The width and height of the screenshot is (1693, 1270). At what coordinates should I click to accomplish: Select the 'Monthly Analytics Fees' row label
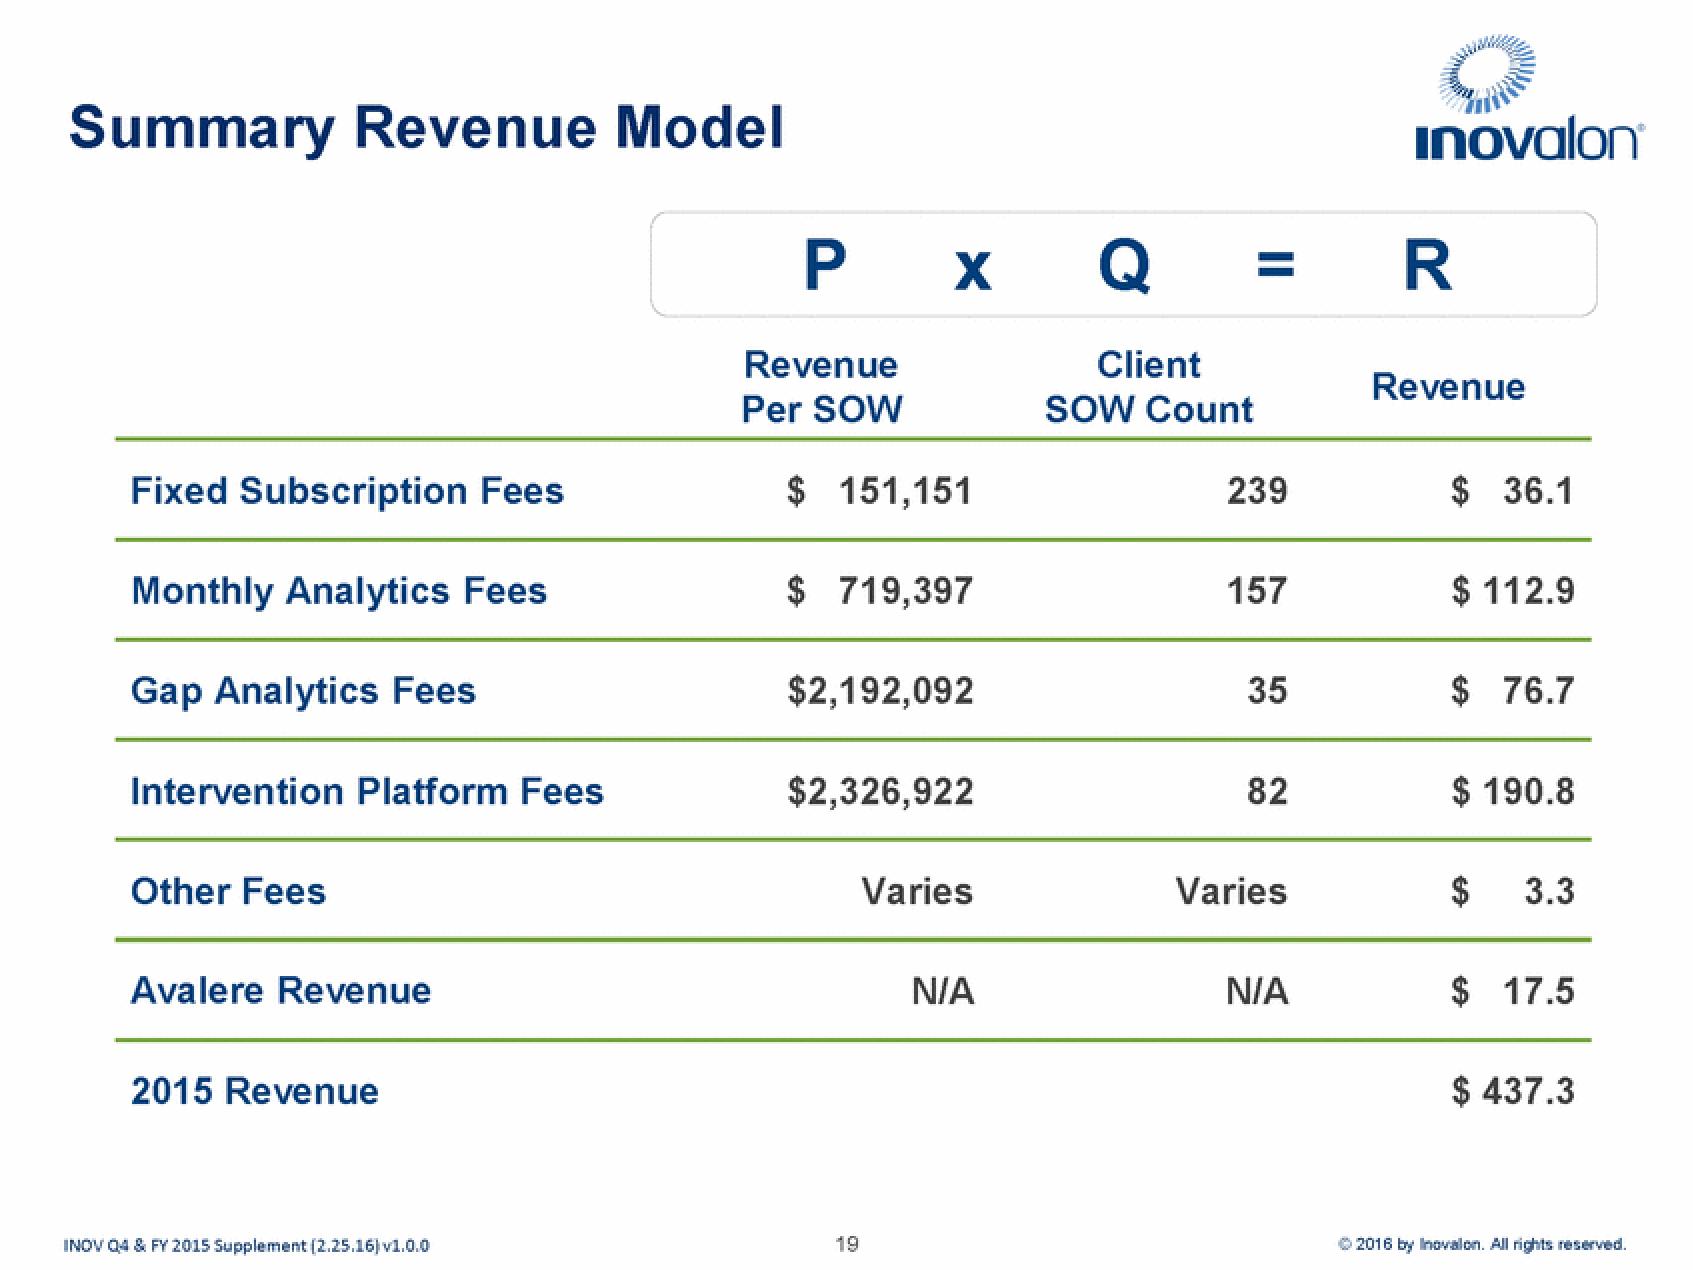(339, 591)
